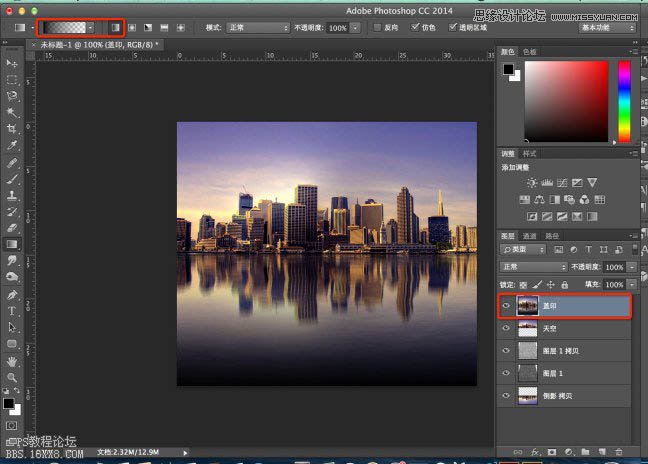This screenshot has height=464, width=648.
Task: Select the Type (T) tool
Action: 12,310
